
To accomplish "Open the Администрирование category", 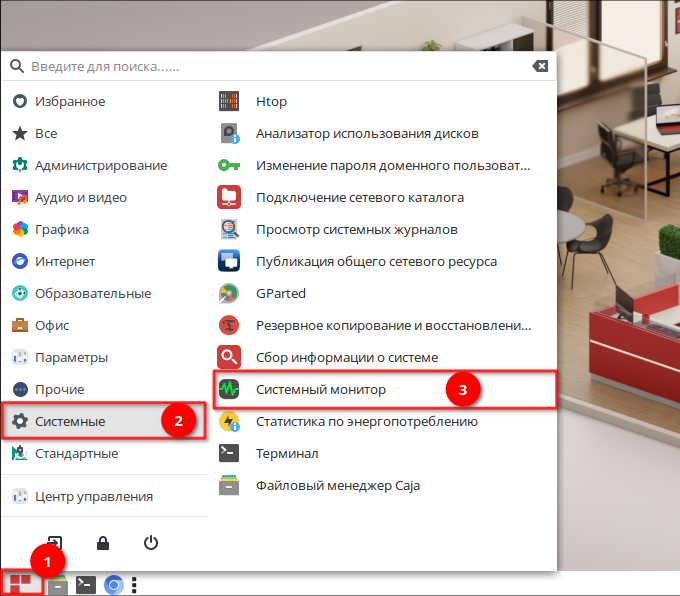I will tap(100, 165).
